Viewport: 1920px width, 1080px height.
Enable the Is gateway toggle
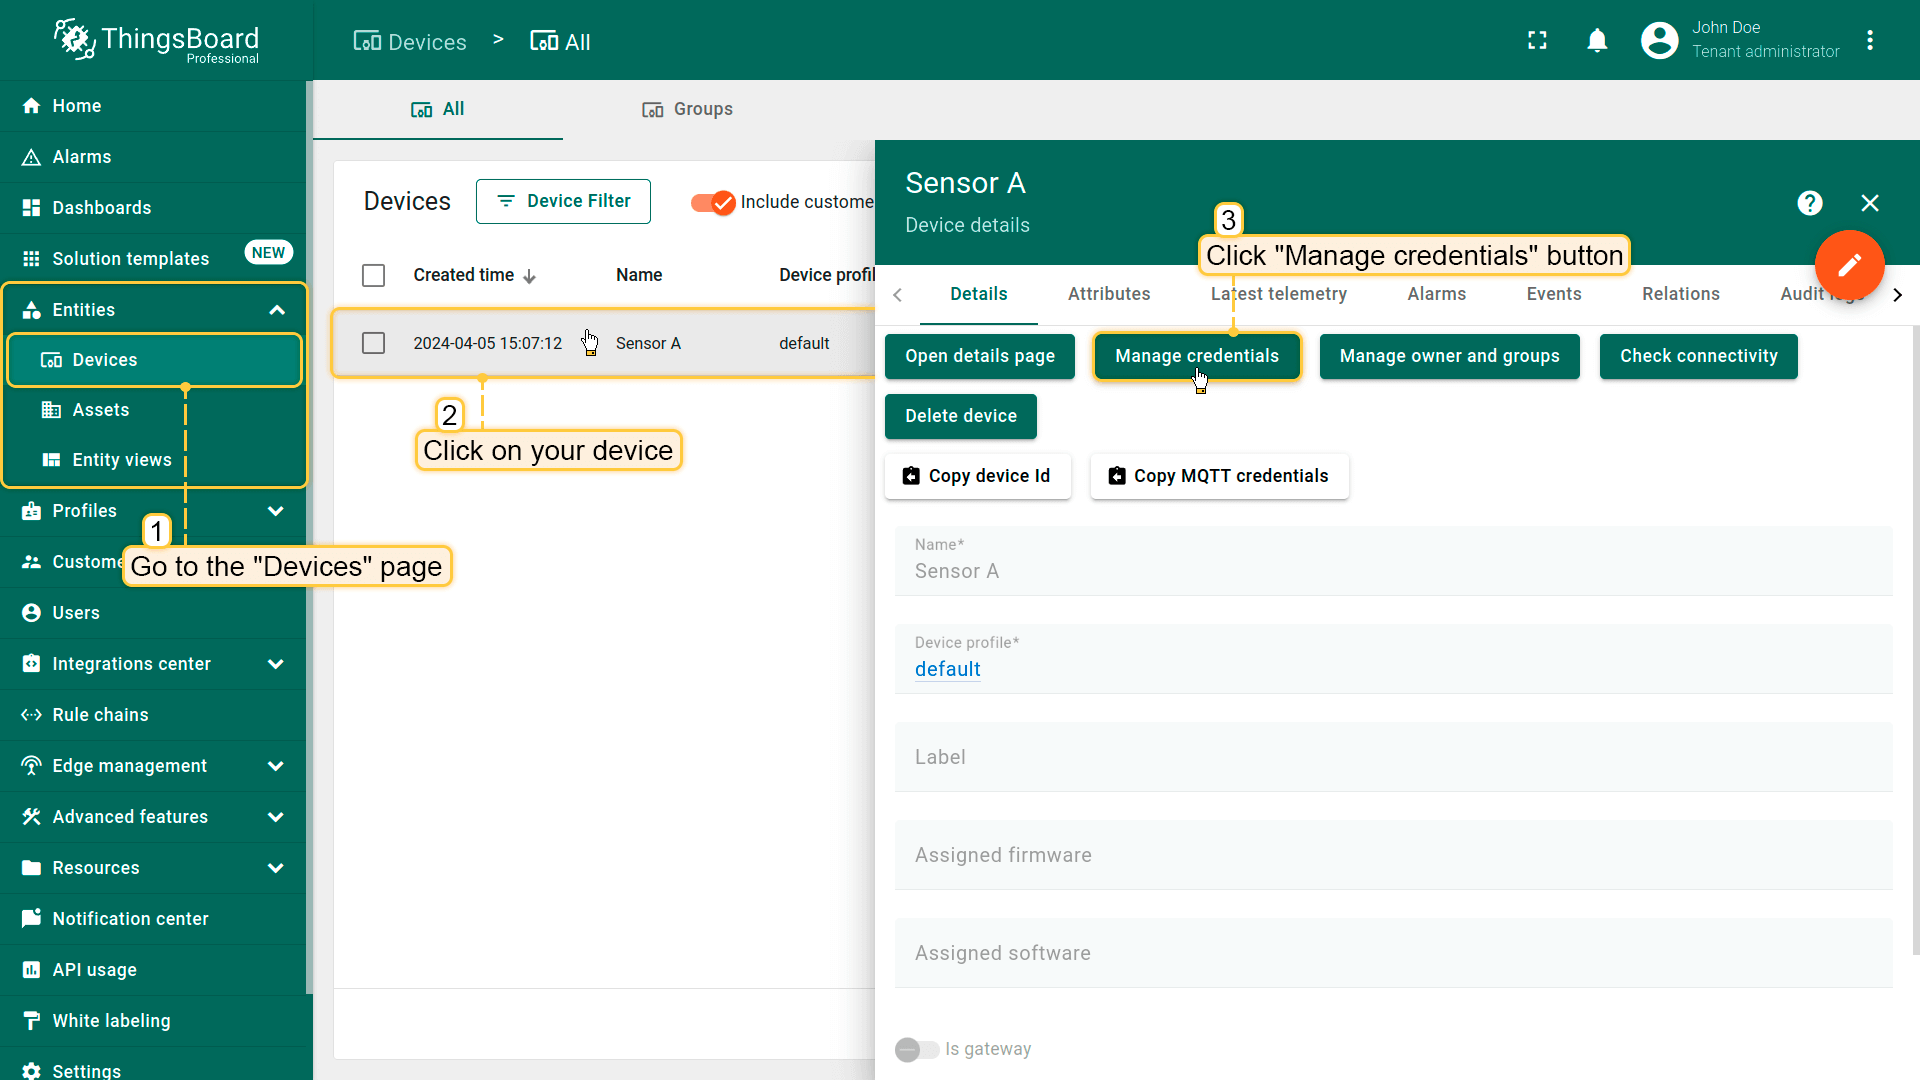916,1049
